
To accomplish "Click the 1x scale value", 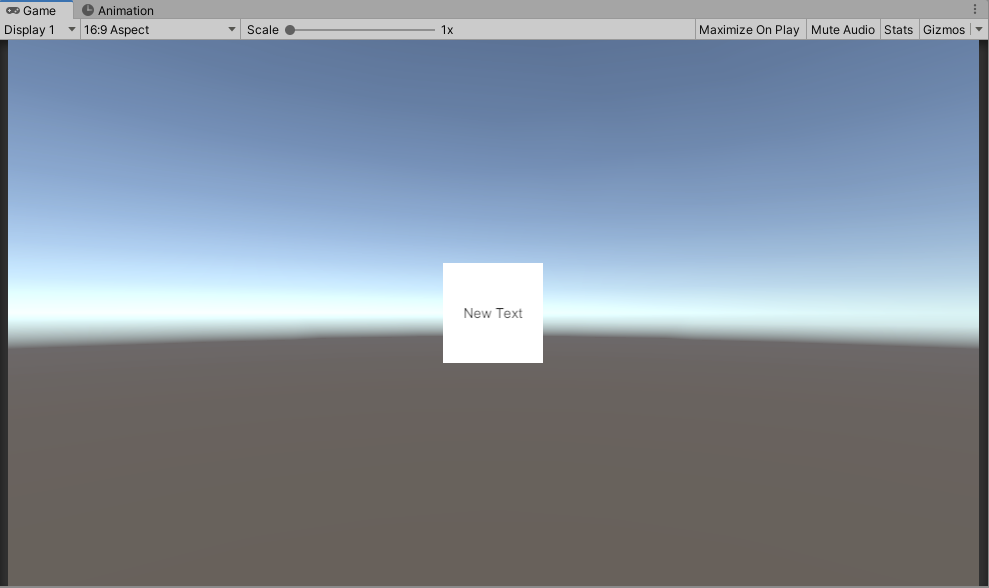I will tap(447, 30).
